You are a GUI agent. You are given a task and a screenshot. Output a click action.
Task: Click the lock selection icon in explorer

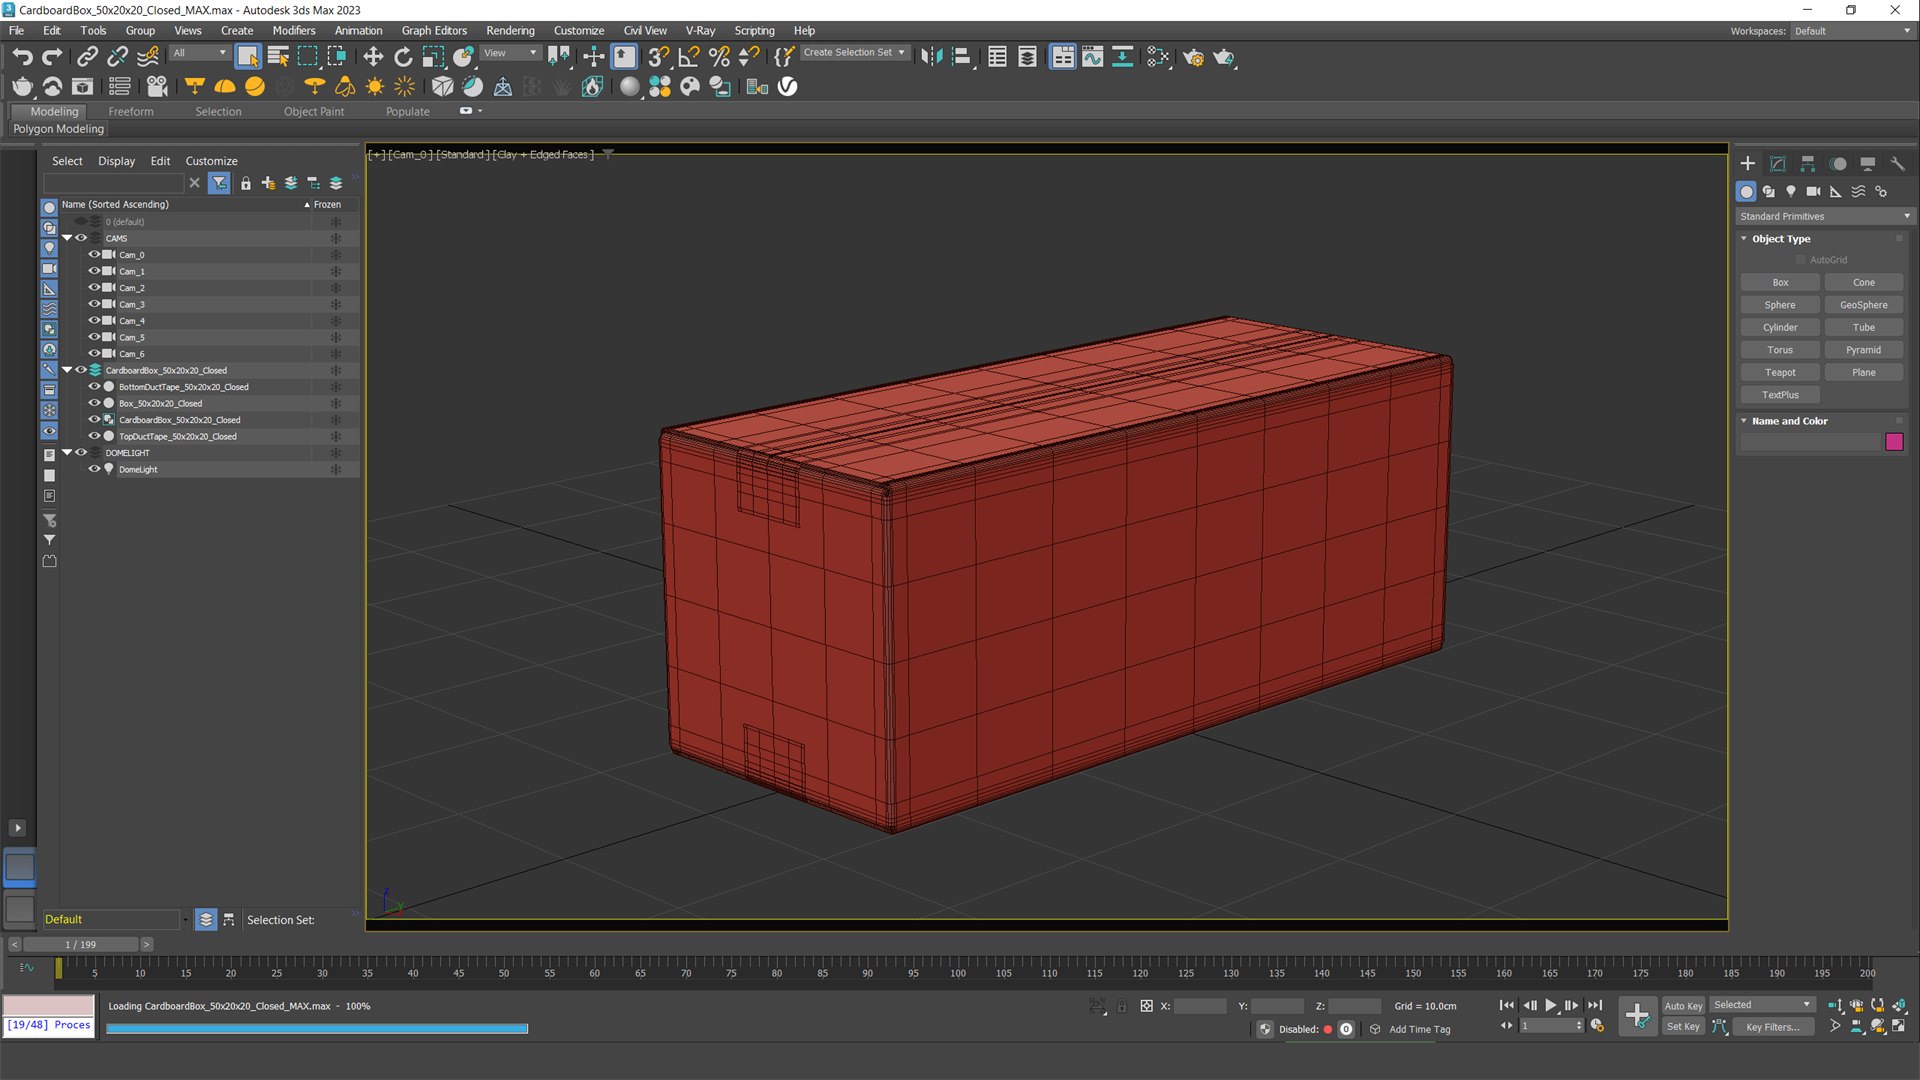(246, 183)
